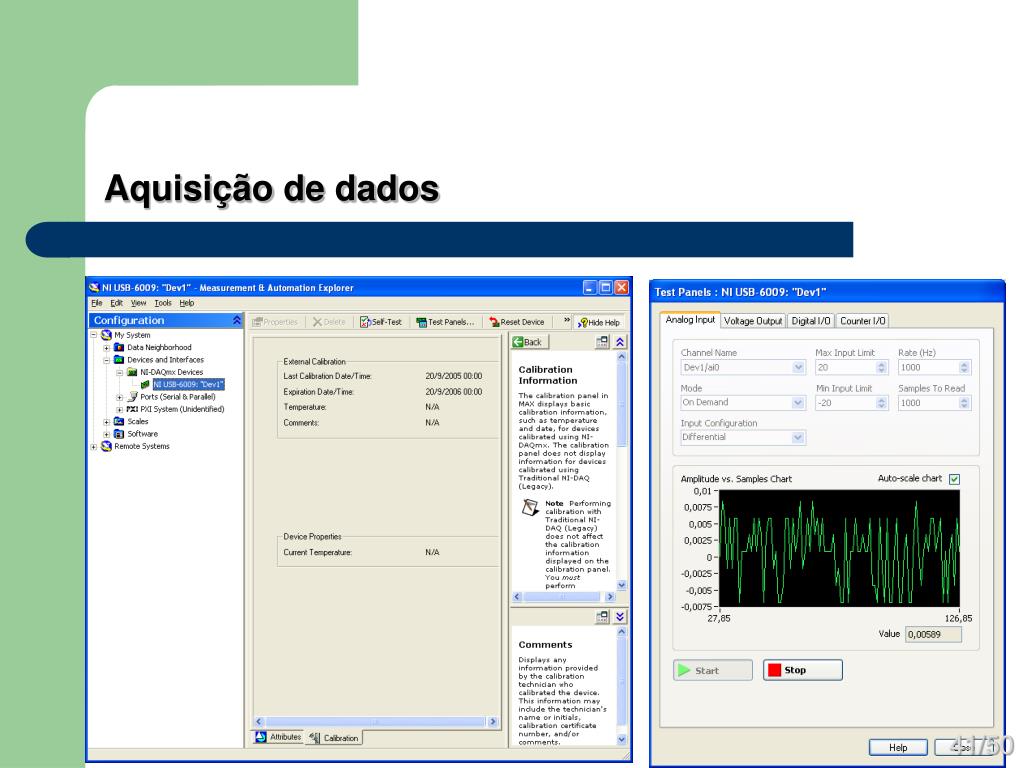This screenshot has width=1024, height=768.
Task: Switch to the Attributes tab
Action: [x=278, y=737]
